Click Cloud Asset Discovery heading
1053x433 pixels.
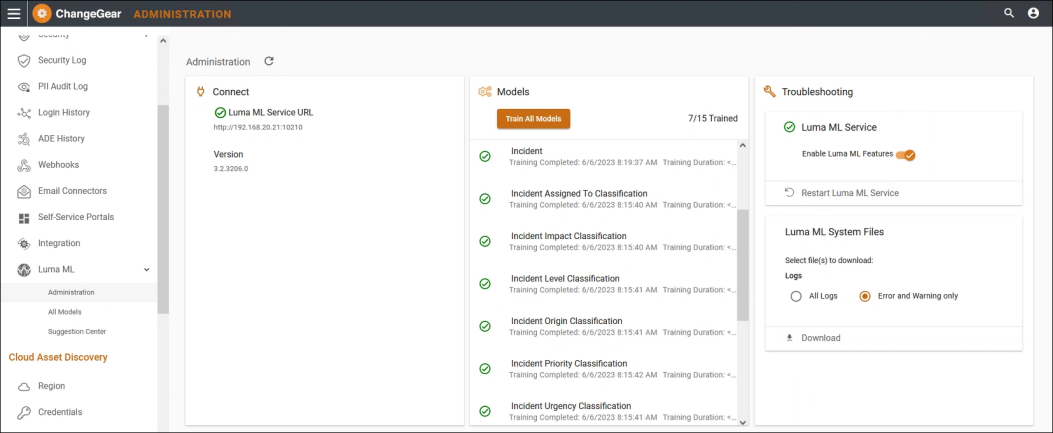click(x=58, y=358)
